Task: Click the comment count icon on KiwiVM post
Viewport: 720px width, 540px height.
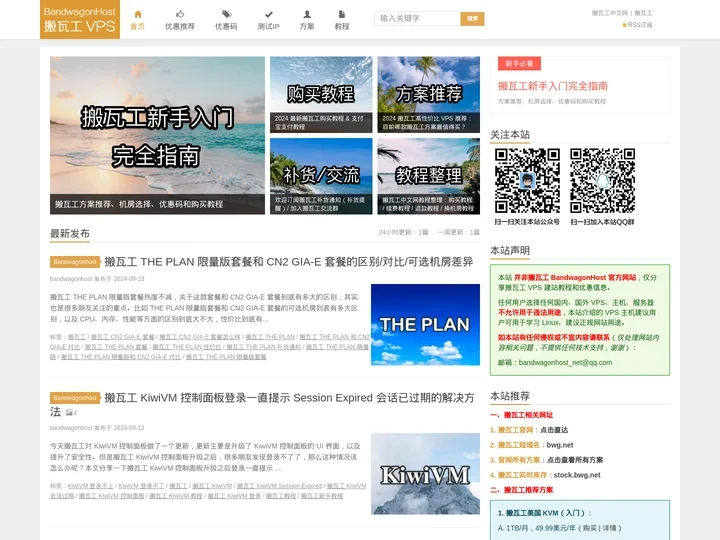Action: [x=71, y=412]
